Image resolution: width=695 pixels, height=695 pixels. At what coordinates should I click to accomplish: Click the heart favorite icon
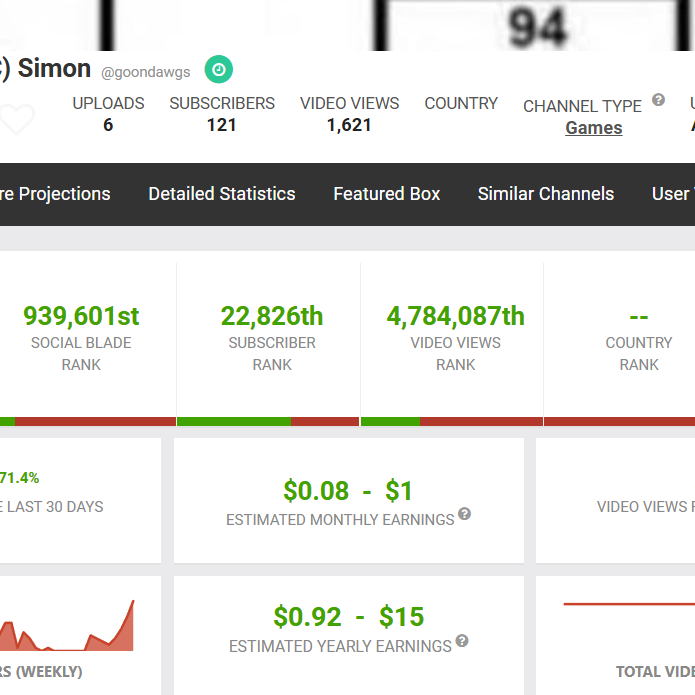[15, 119]
